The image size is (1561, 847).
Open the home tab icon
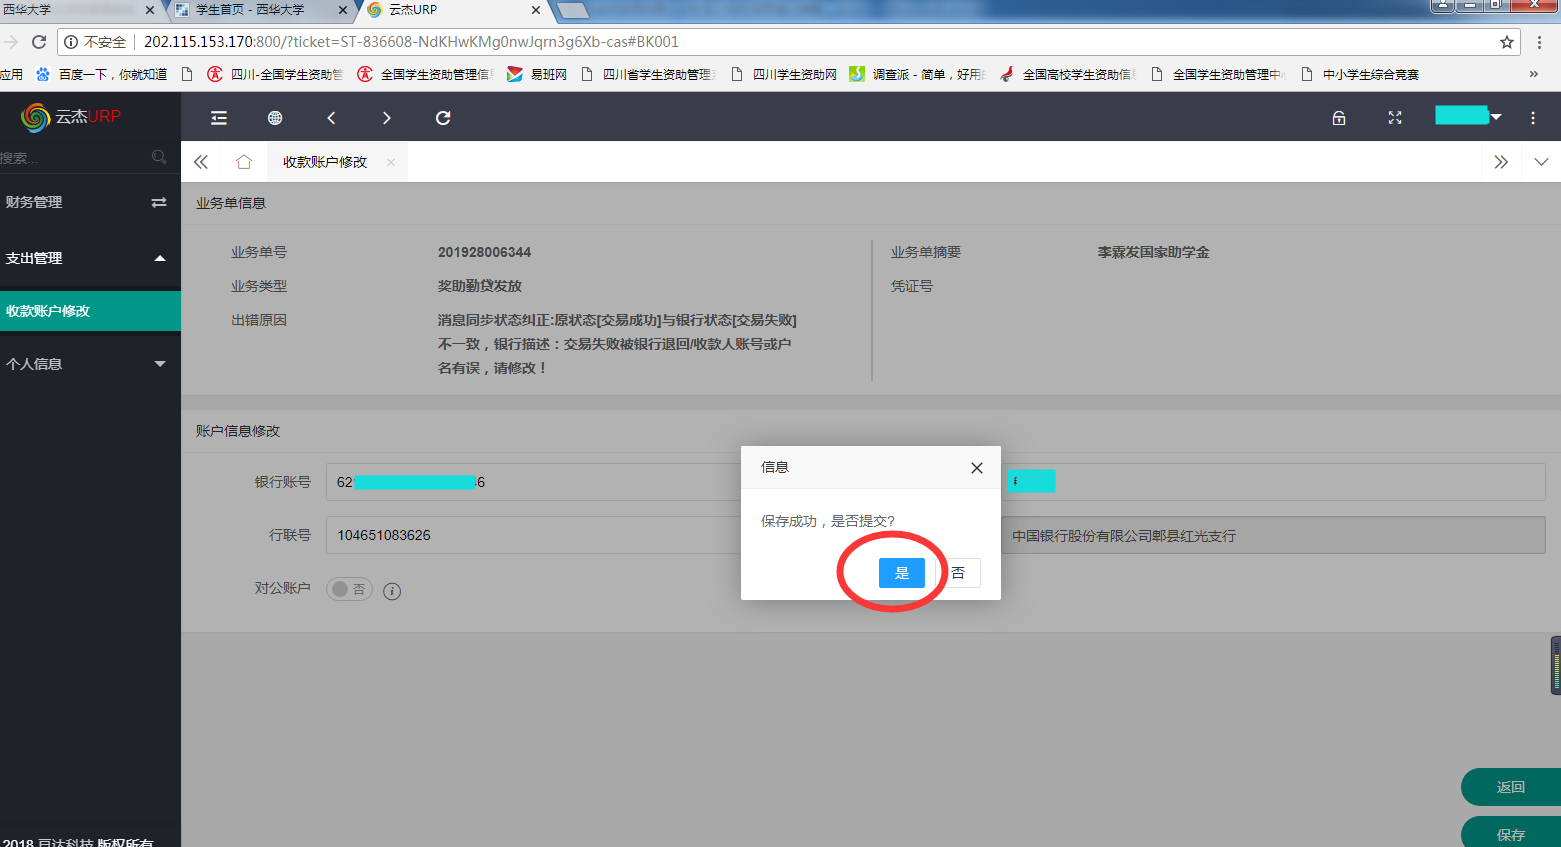[244, 162]
